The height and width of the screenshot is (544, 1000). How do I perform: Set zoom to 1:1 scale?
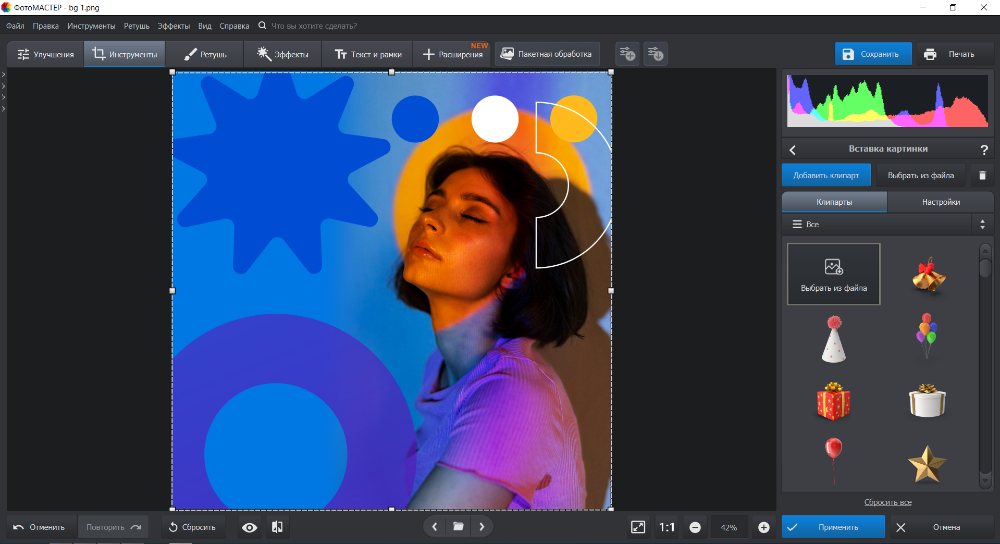point(667,527)
